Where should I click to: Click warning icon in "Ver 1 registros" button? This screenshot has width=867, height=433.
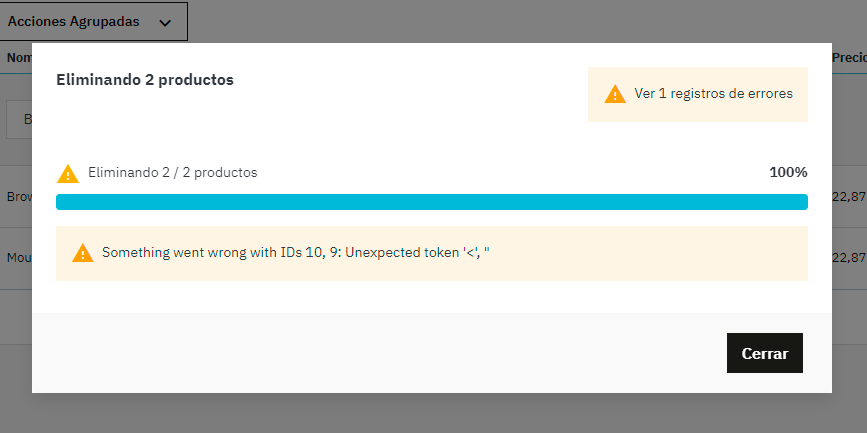(x=615, y=94)
